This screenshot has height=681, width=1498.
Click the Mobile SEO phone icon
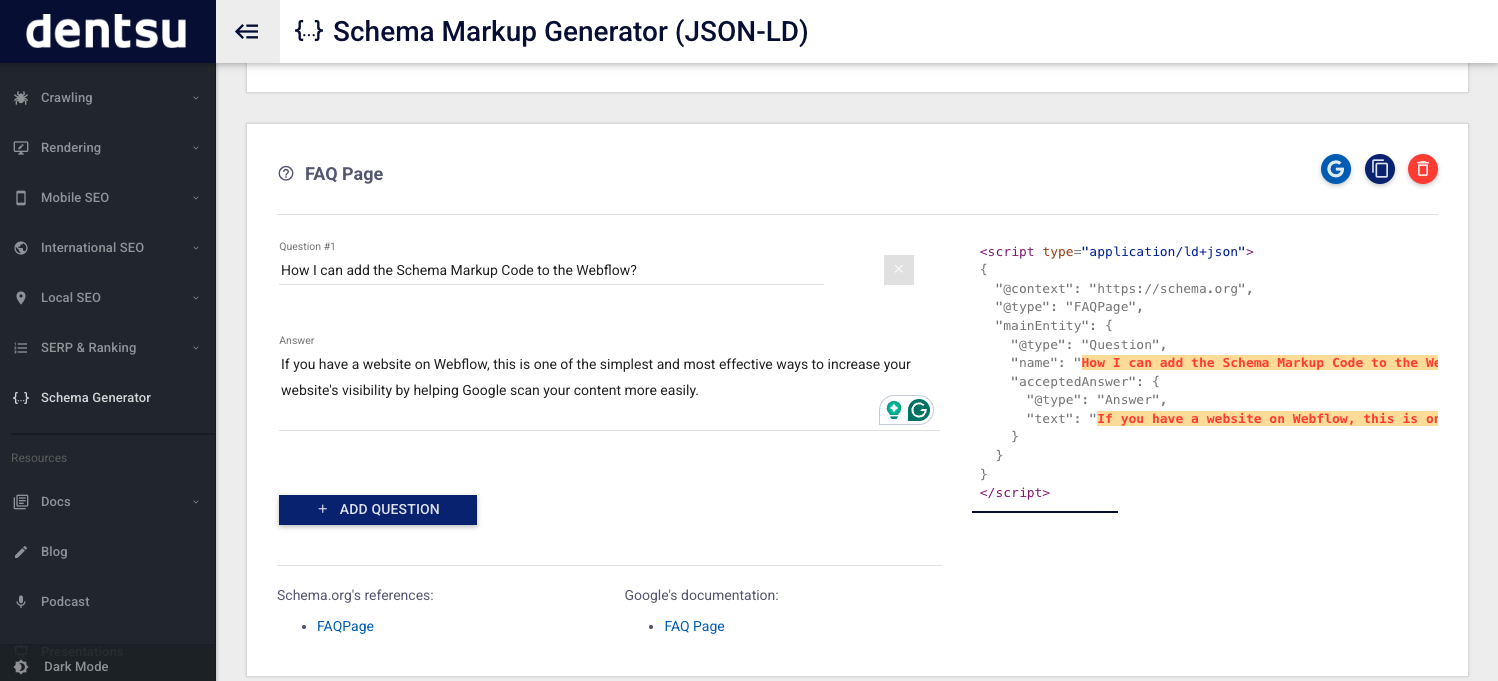(x=21, y=198)
